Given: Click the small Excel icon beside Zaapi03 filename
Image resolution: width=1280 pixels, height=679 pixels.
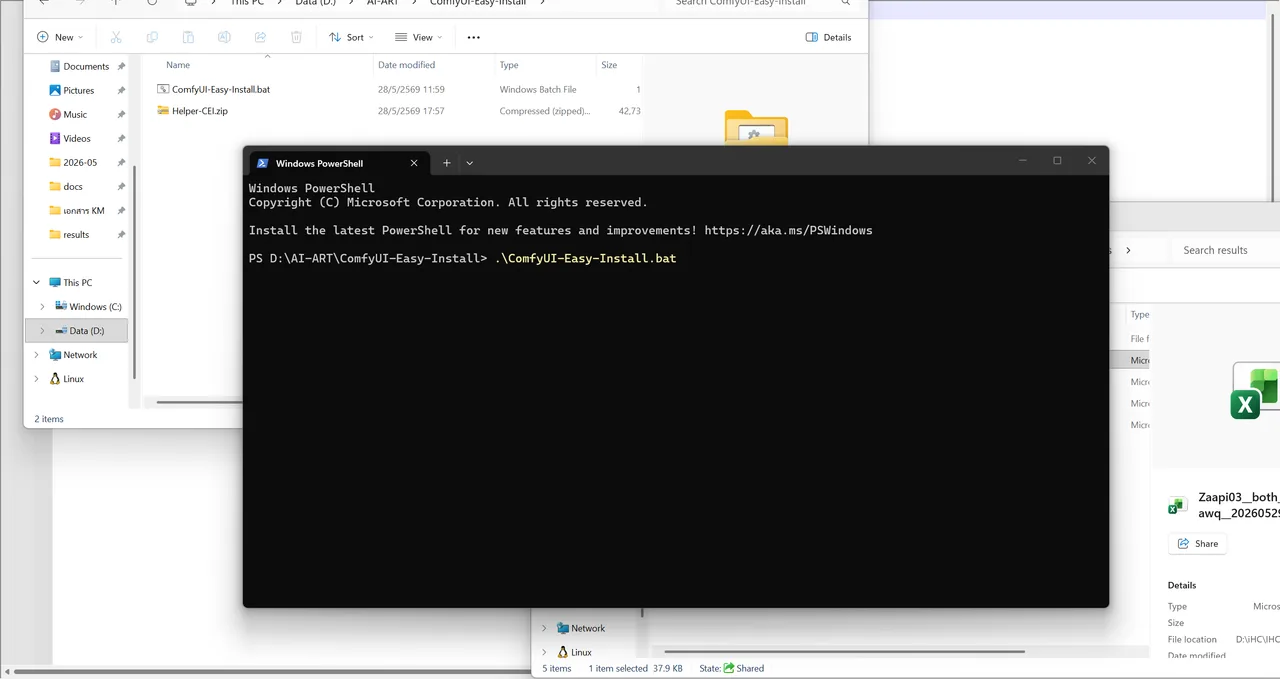Looking at the screenshot, I should click(x=1177, y=507).
